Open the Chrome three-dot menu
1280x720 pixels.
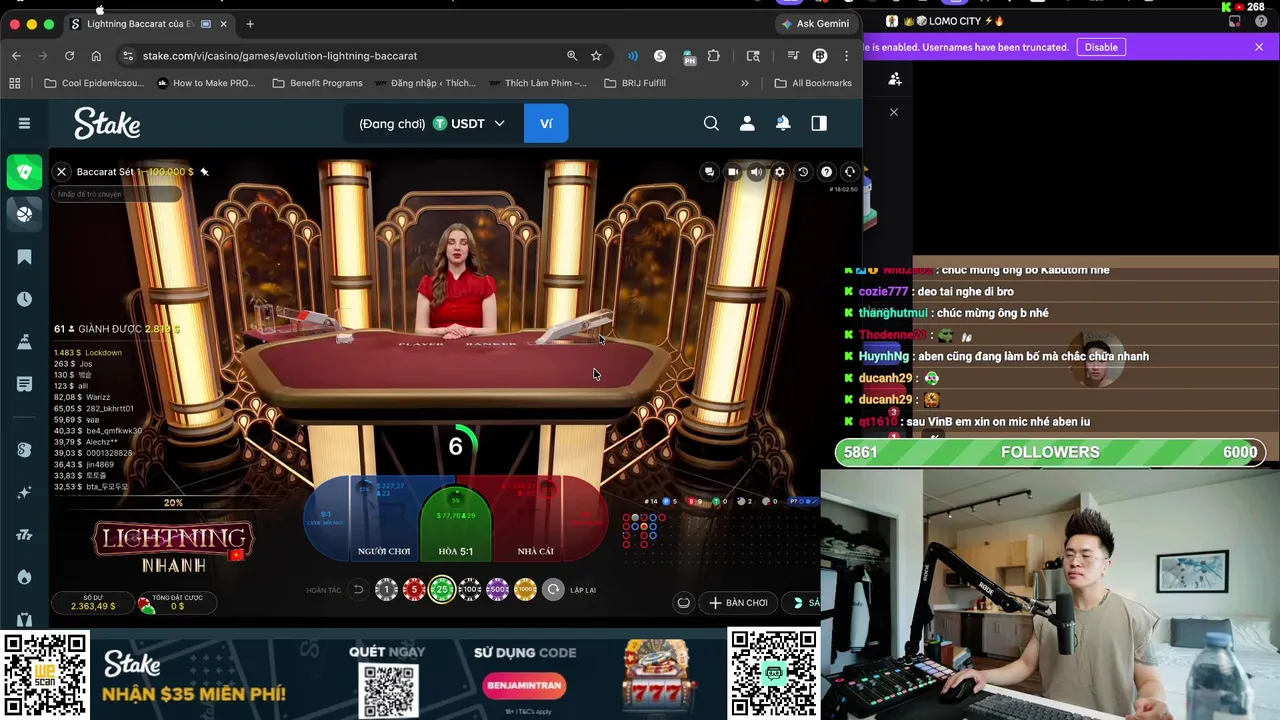tap(846, 56)
